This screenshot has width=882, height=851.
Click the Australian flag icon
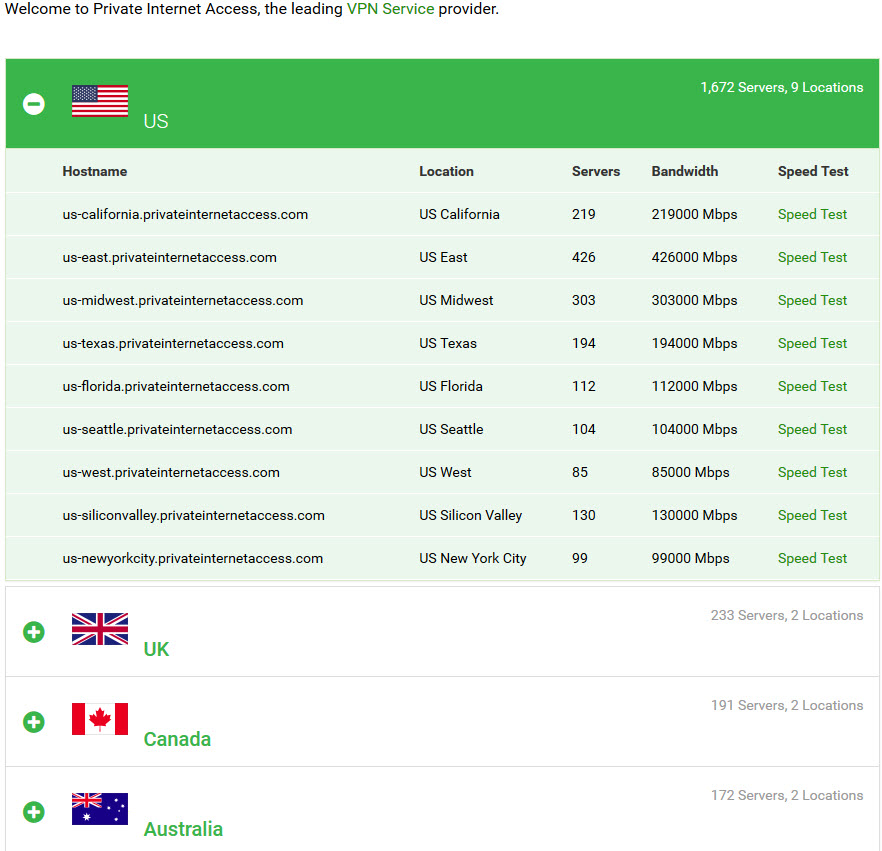(x=100, y=809)
